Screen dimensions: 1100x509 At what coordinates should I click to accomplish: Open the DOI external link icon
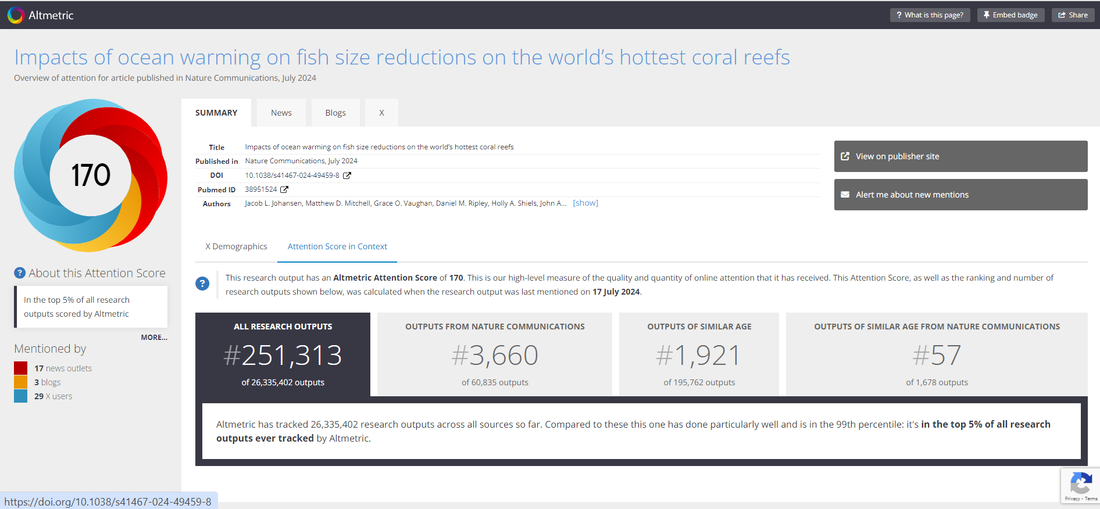click(x=347, y=175)
